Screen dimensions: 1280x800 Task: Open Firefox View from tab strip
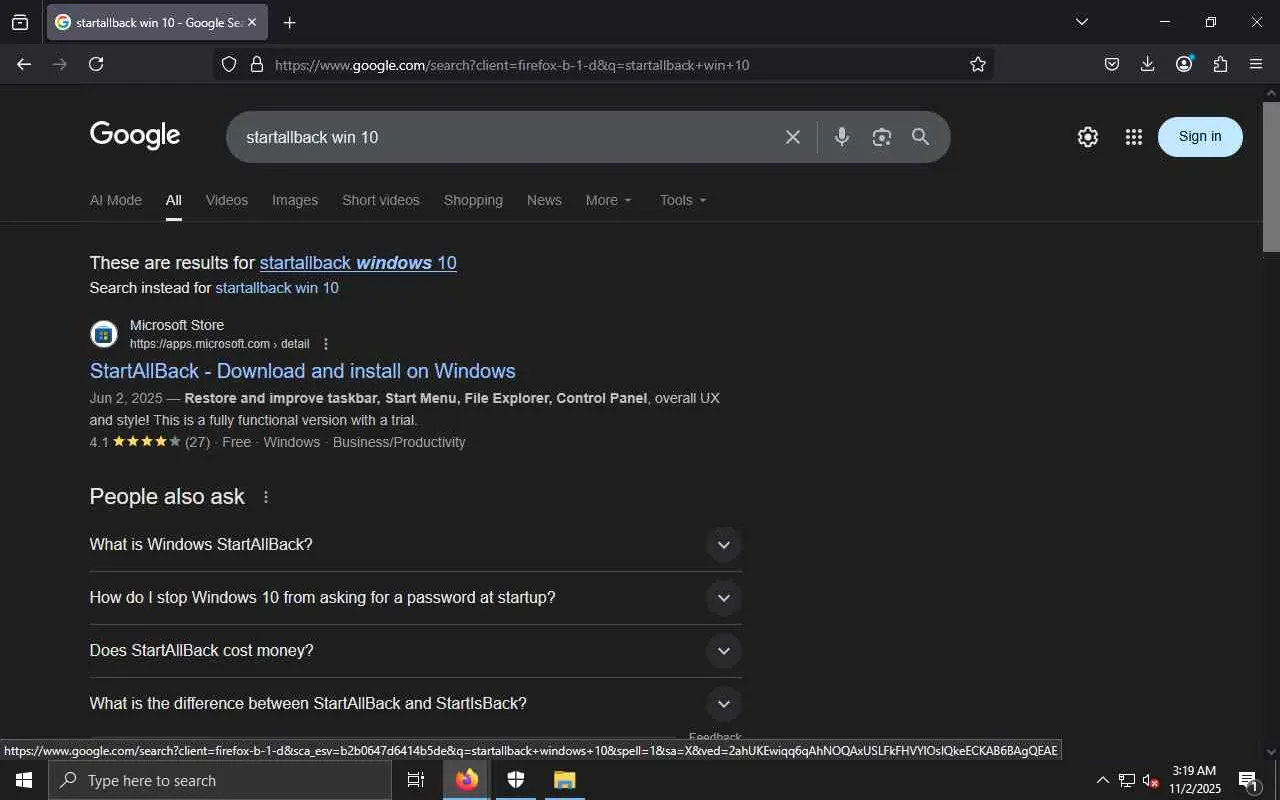[20, 22]
